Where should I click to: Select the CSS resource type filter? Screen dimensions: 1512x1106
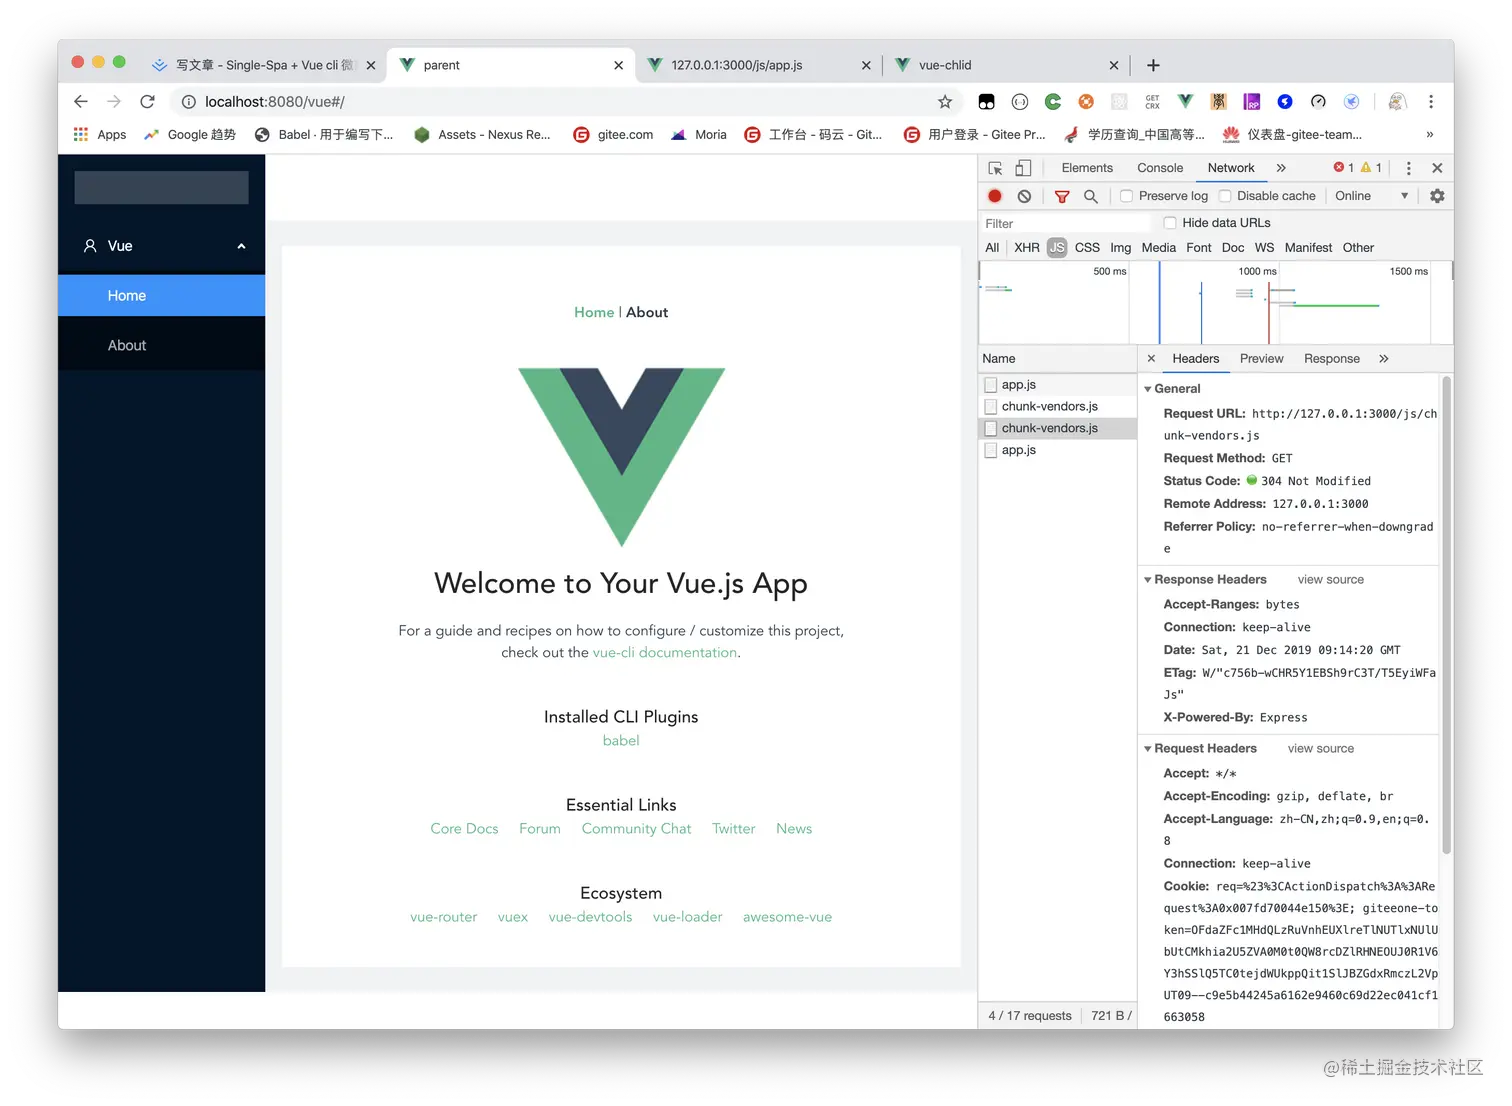coord(1087,247)
